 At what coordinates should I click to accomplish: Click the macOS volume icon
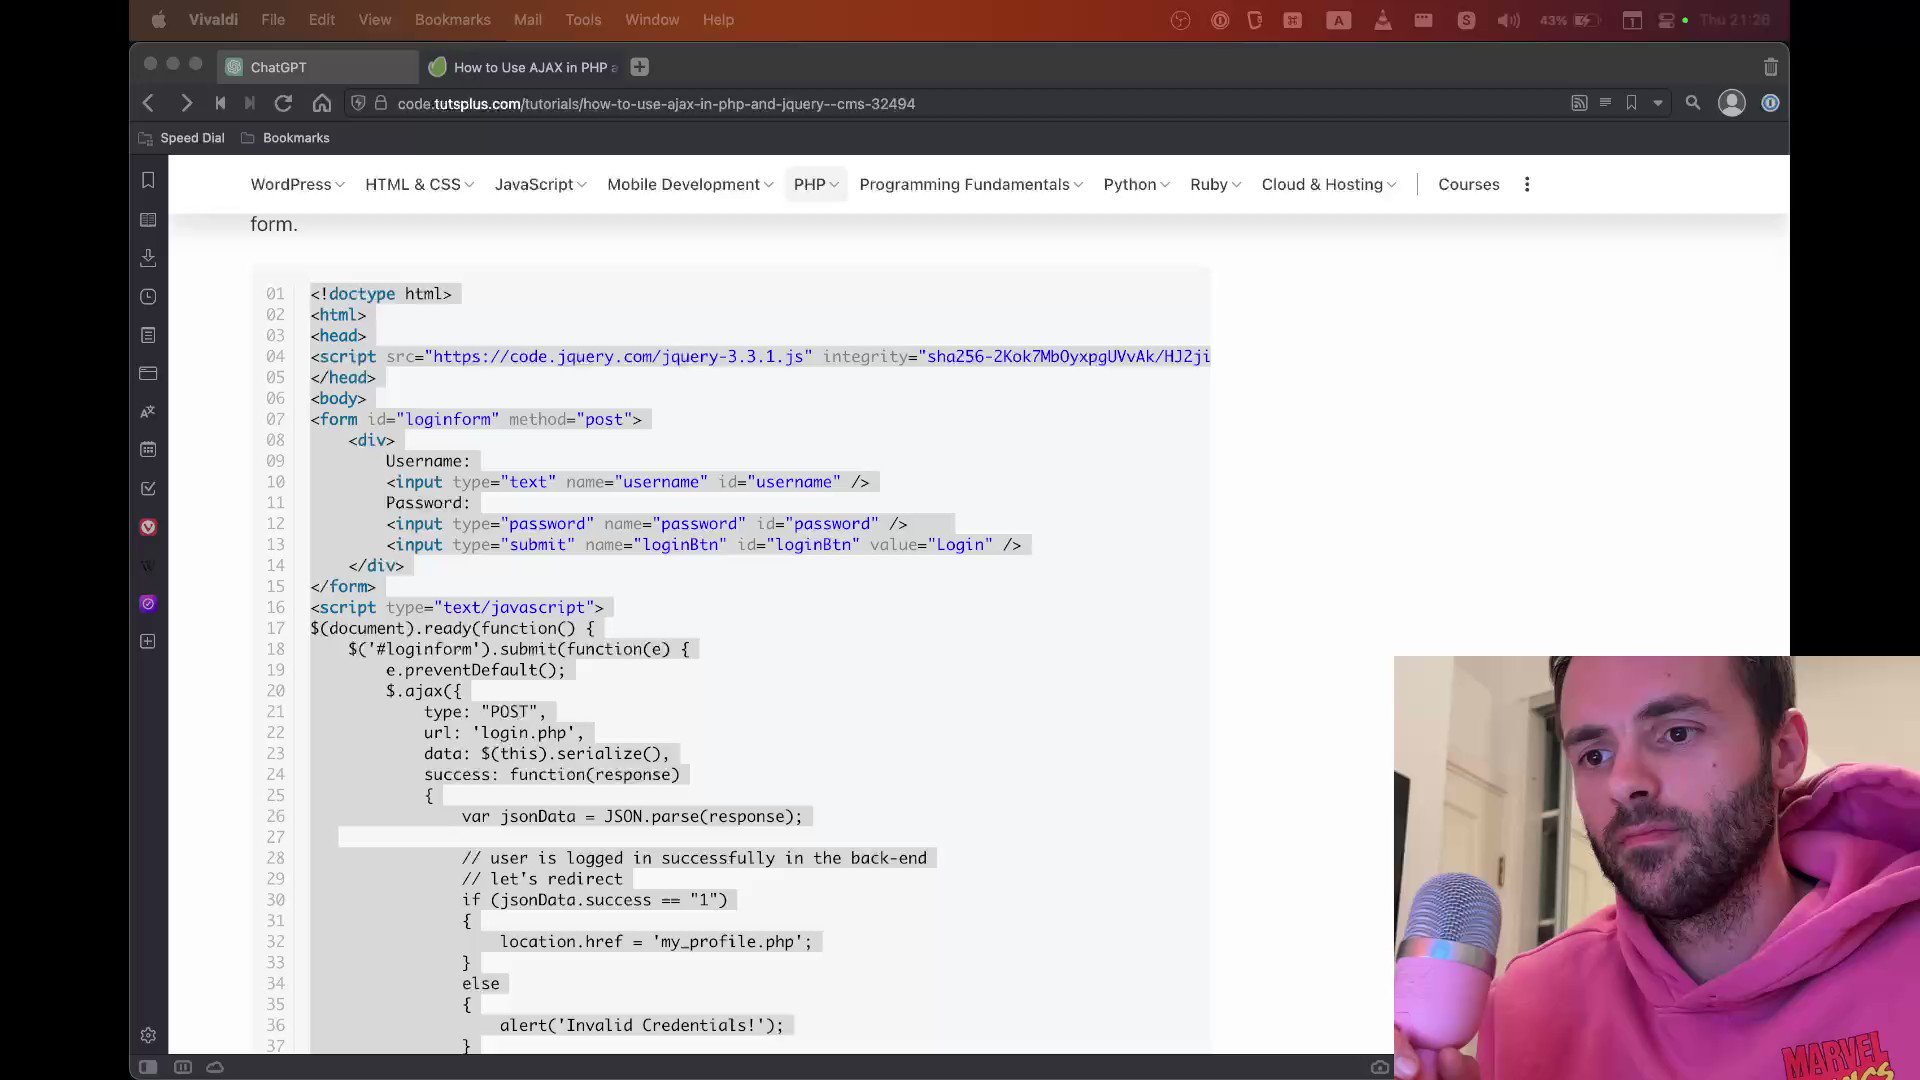coord(1508,20)
